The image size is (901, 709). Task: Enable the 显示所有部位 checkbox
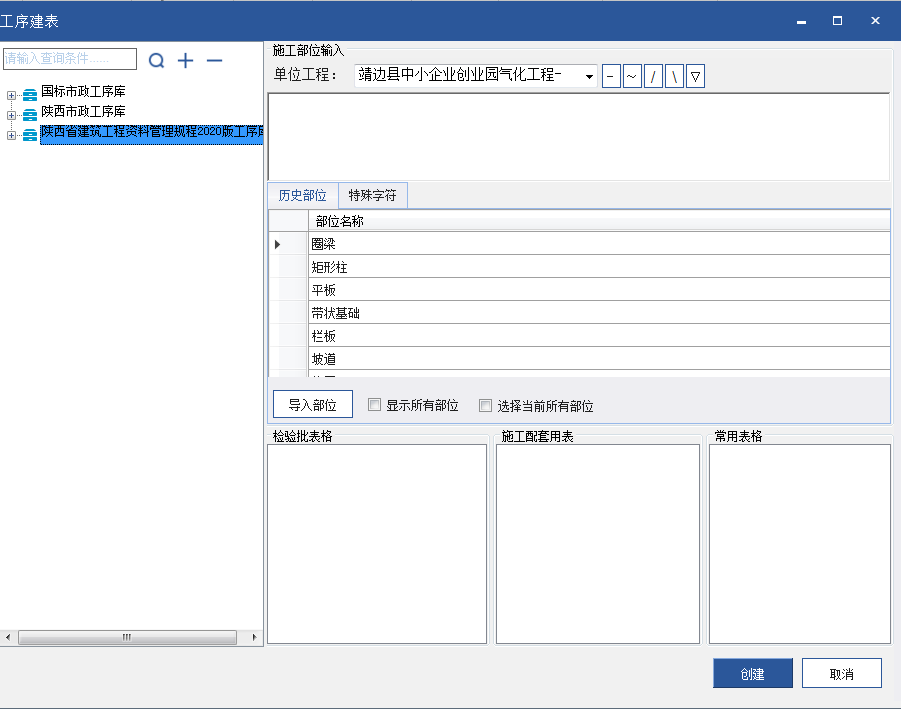[375, 406]
